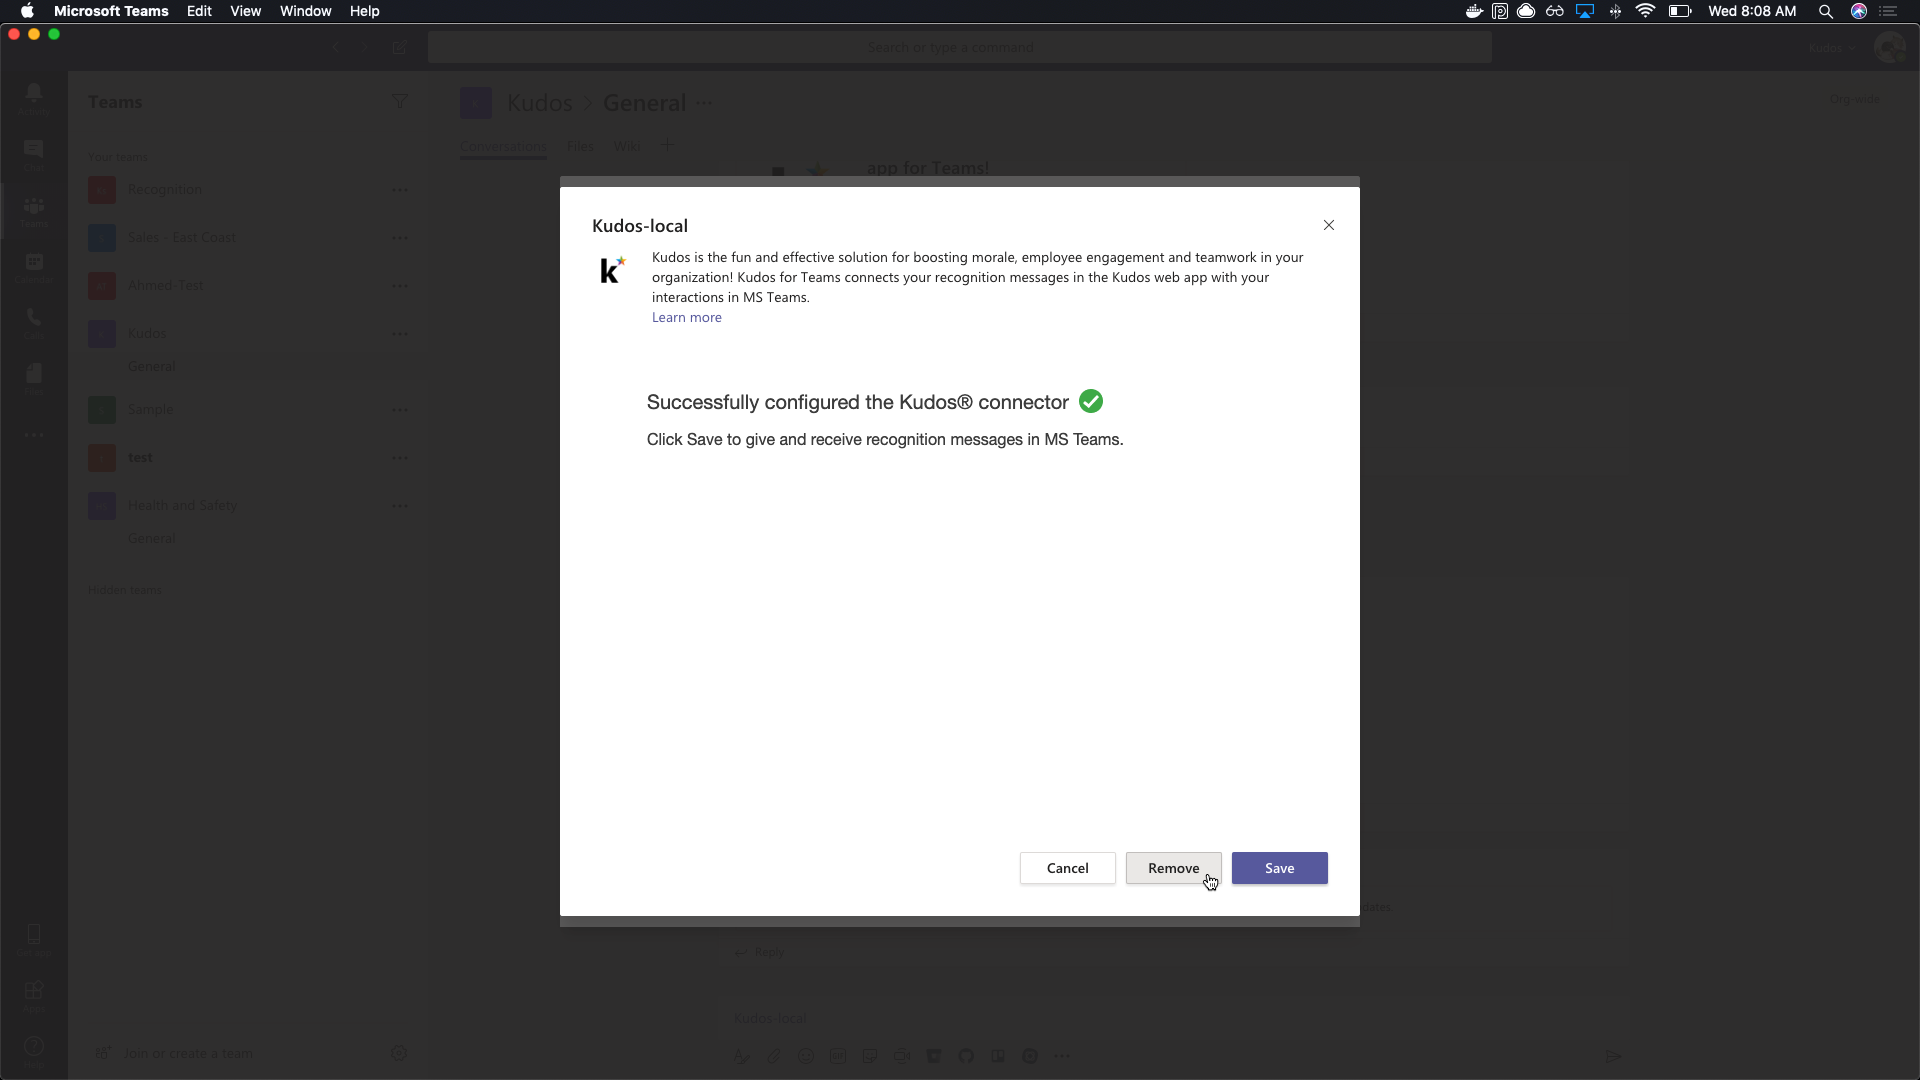Select the Recognition team

[165, 189]
